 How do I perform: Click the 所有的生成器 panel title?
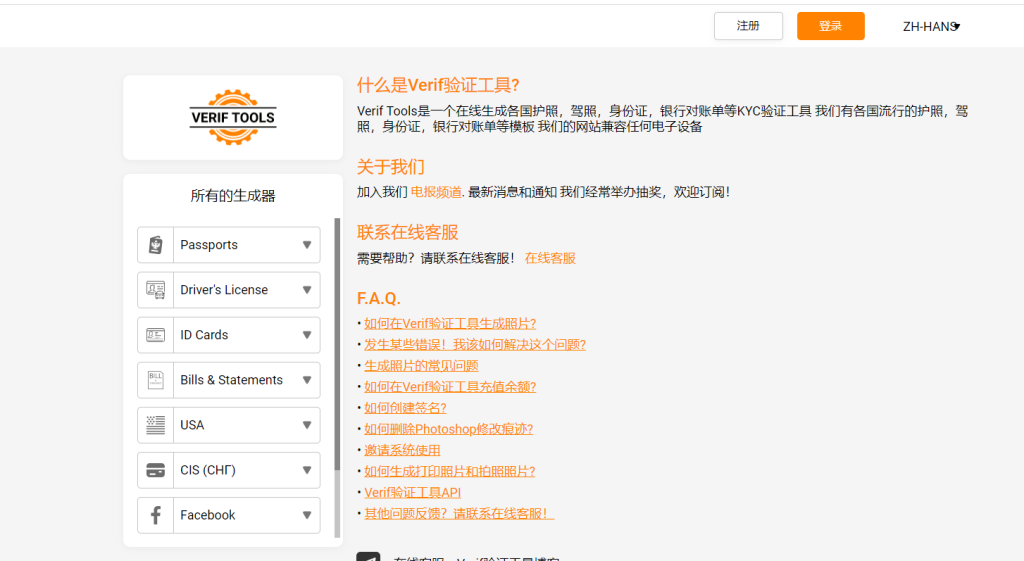233,196
